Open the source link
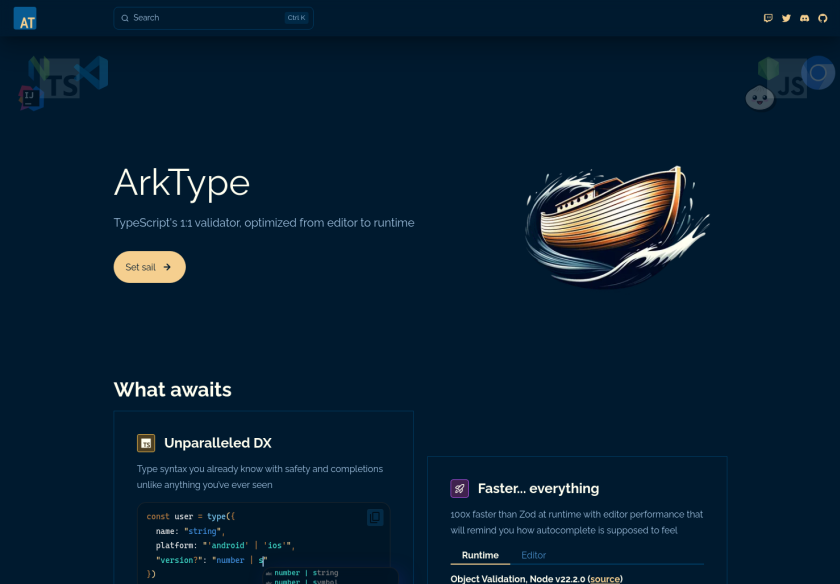The height and width of the screenshot is (584, 840). 605,579
